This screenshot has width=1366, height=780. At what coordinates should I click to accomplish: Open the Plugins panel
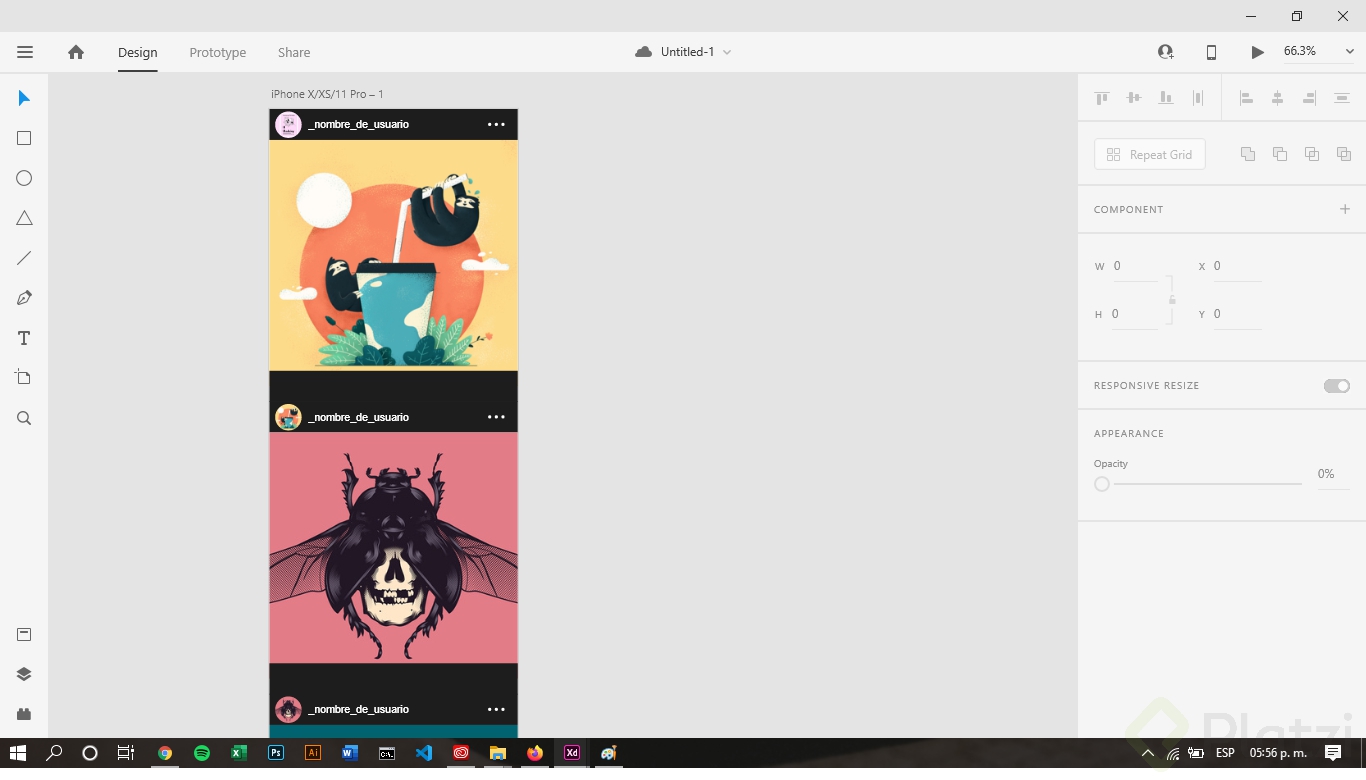[x=23, y=713]
